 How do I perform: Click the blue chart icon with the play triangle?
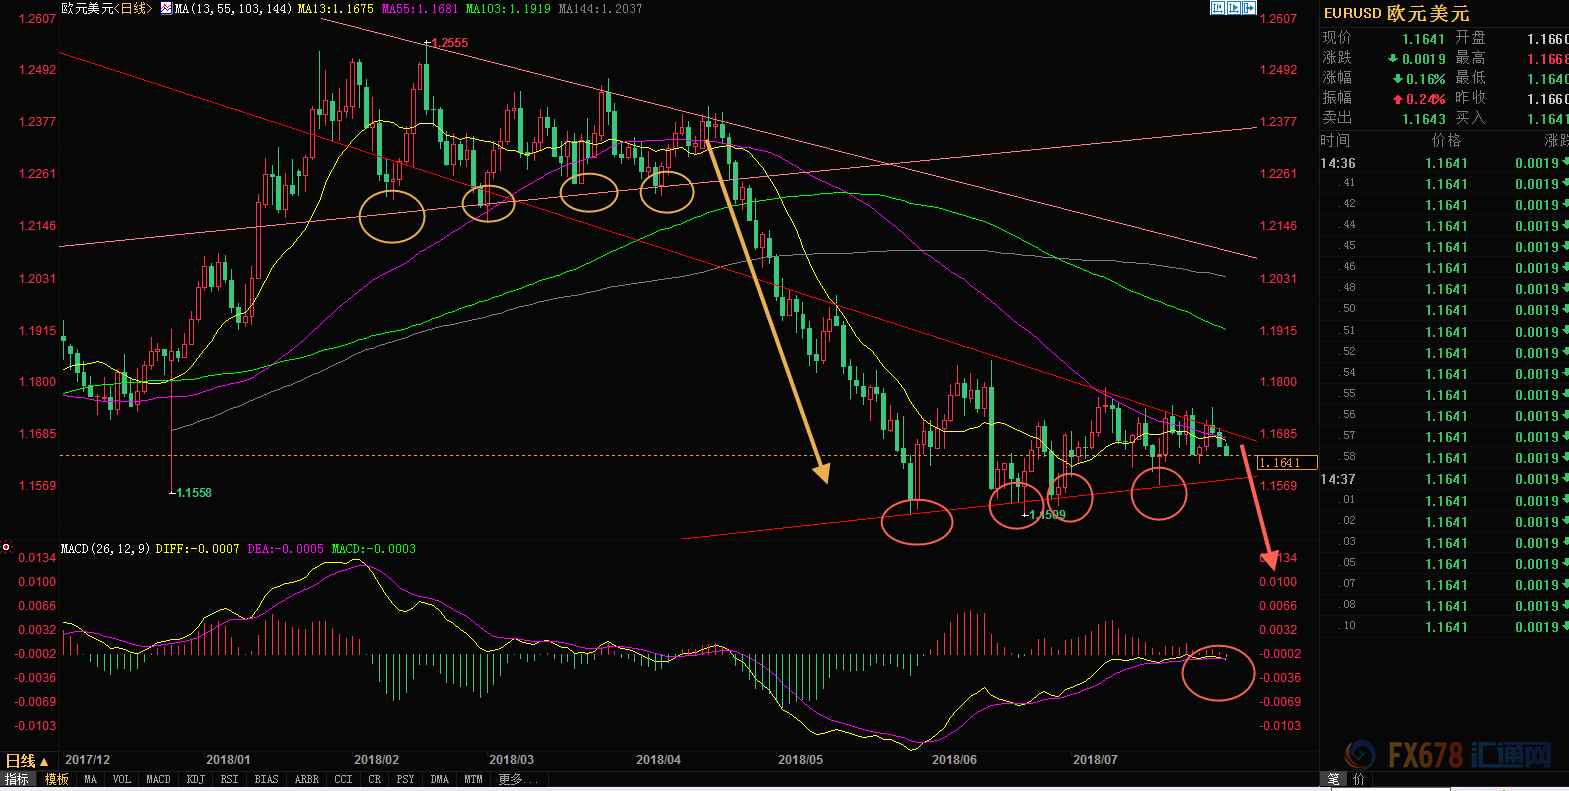(1233, 8)
